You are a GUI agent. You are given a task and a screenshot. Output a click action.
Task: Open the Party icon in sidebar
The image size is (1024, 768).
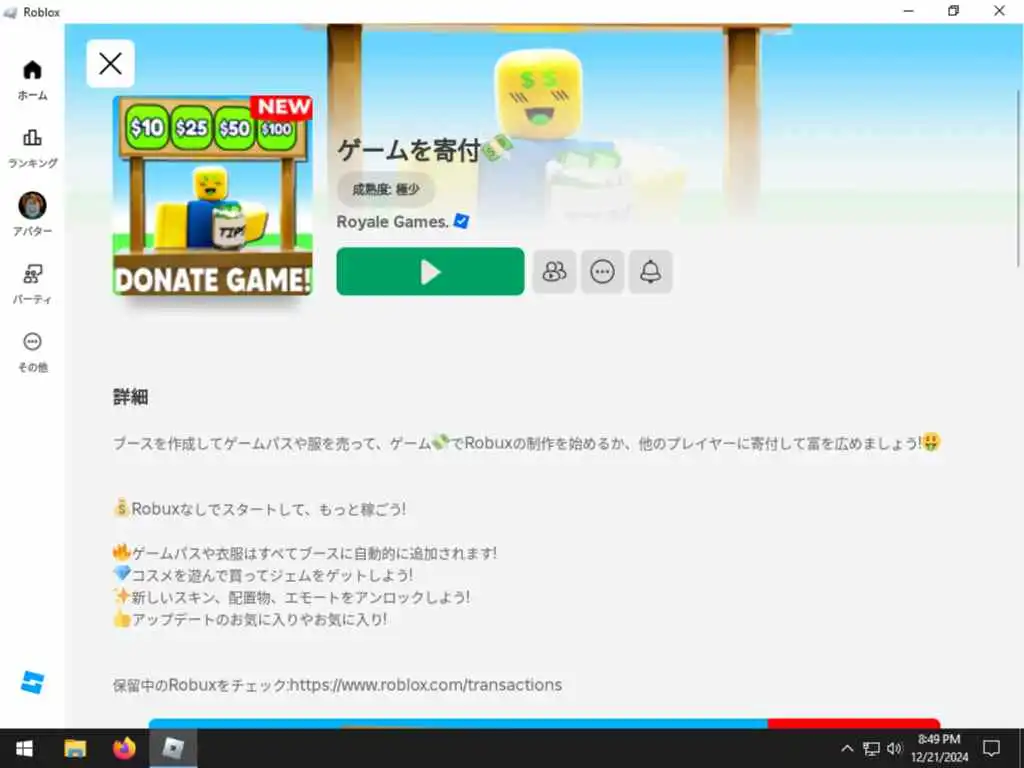click(x=32, y=274)
